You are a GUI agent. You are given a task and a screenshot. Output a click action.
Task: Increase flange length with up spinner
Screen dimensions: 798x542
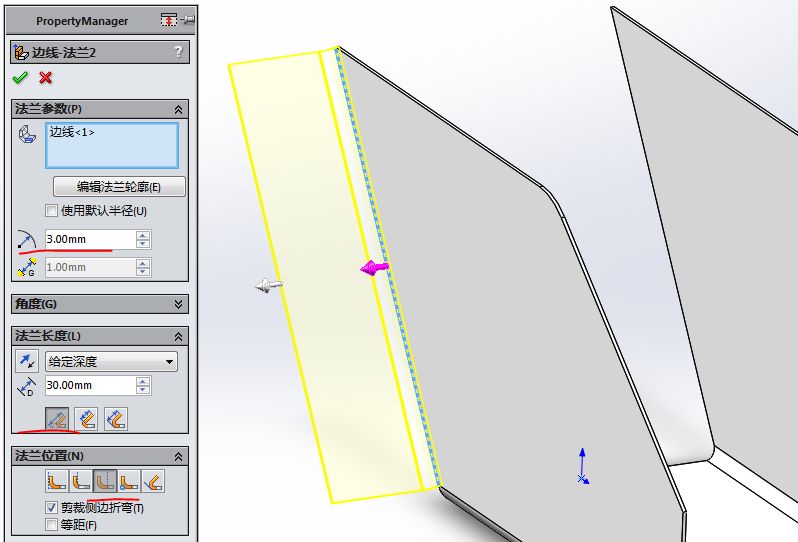pos(143,381)
